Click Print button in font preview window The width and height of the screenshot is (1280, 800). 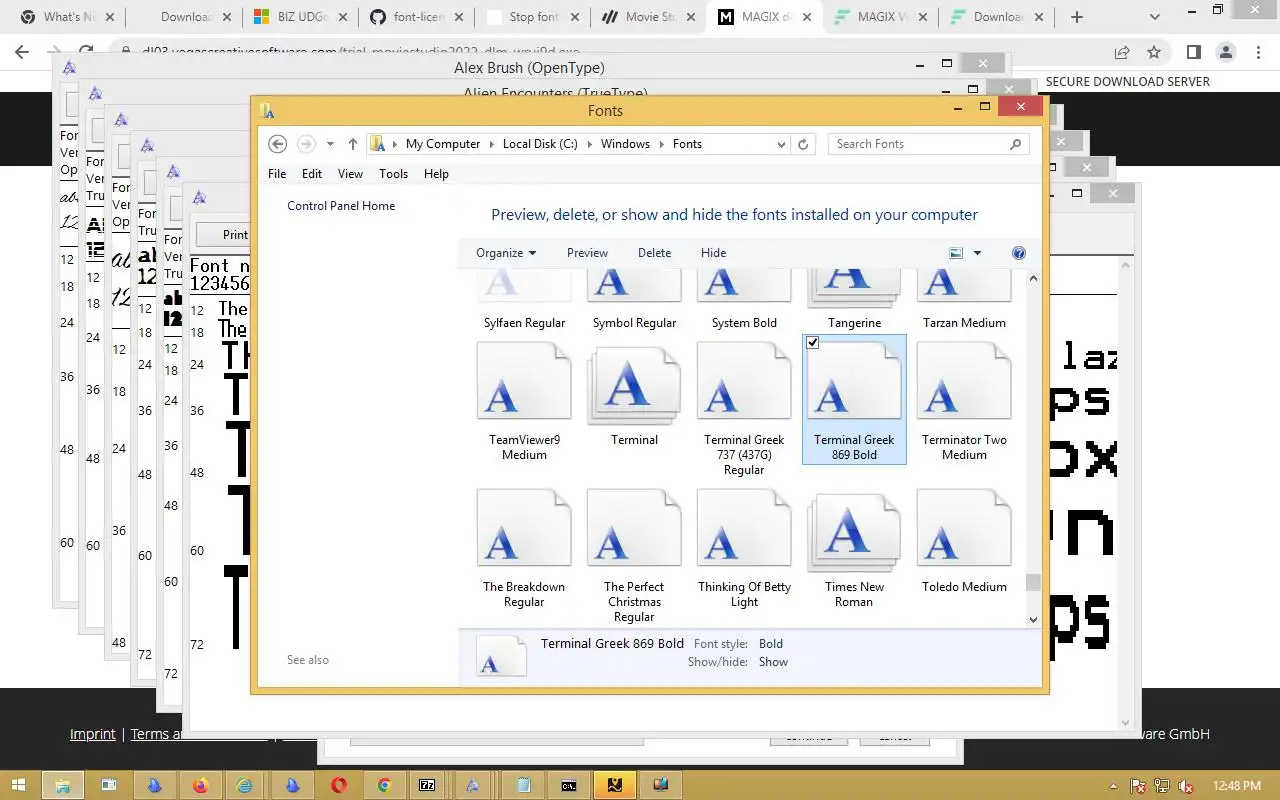[235, 235]
